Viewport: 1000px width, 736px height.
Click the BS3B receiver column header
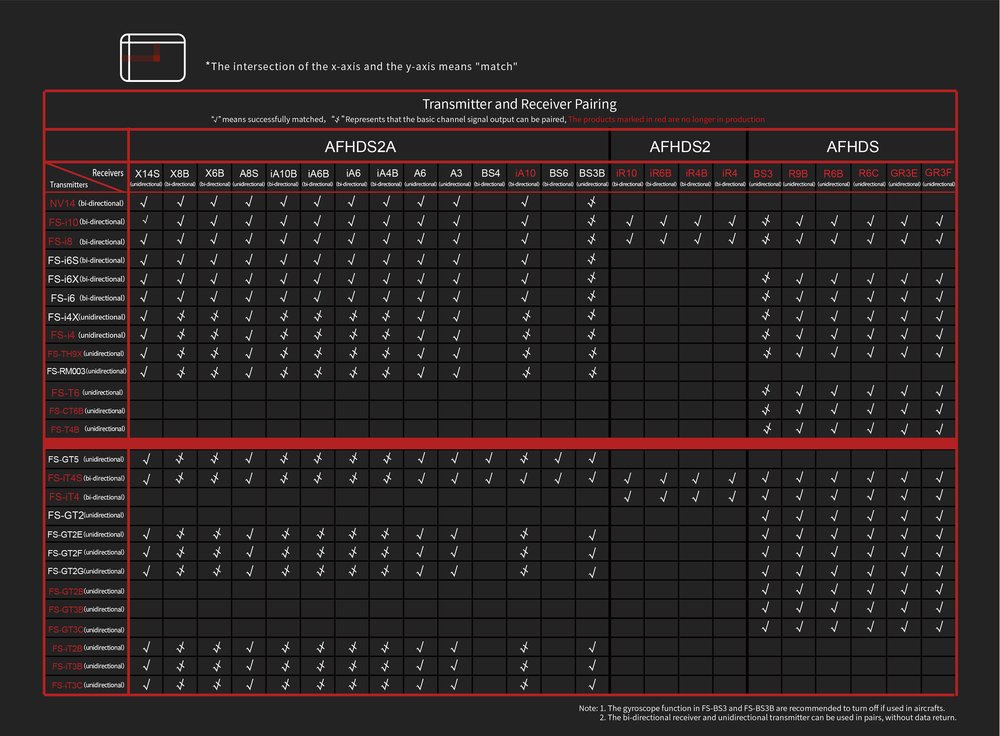coord(592,177)
